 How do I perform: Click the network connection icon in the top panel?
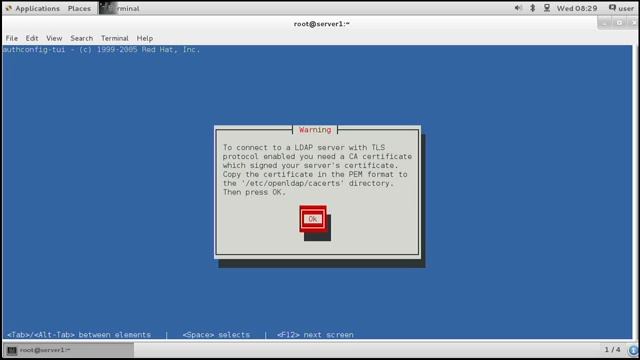[x=547, y=8]
